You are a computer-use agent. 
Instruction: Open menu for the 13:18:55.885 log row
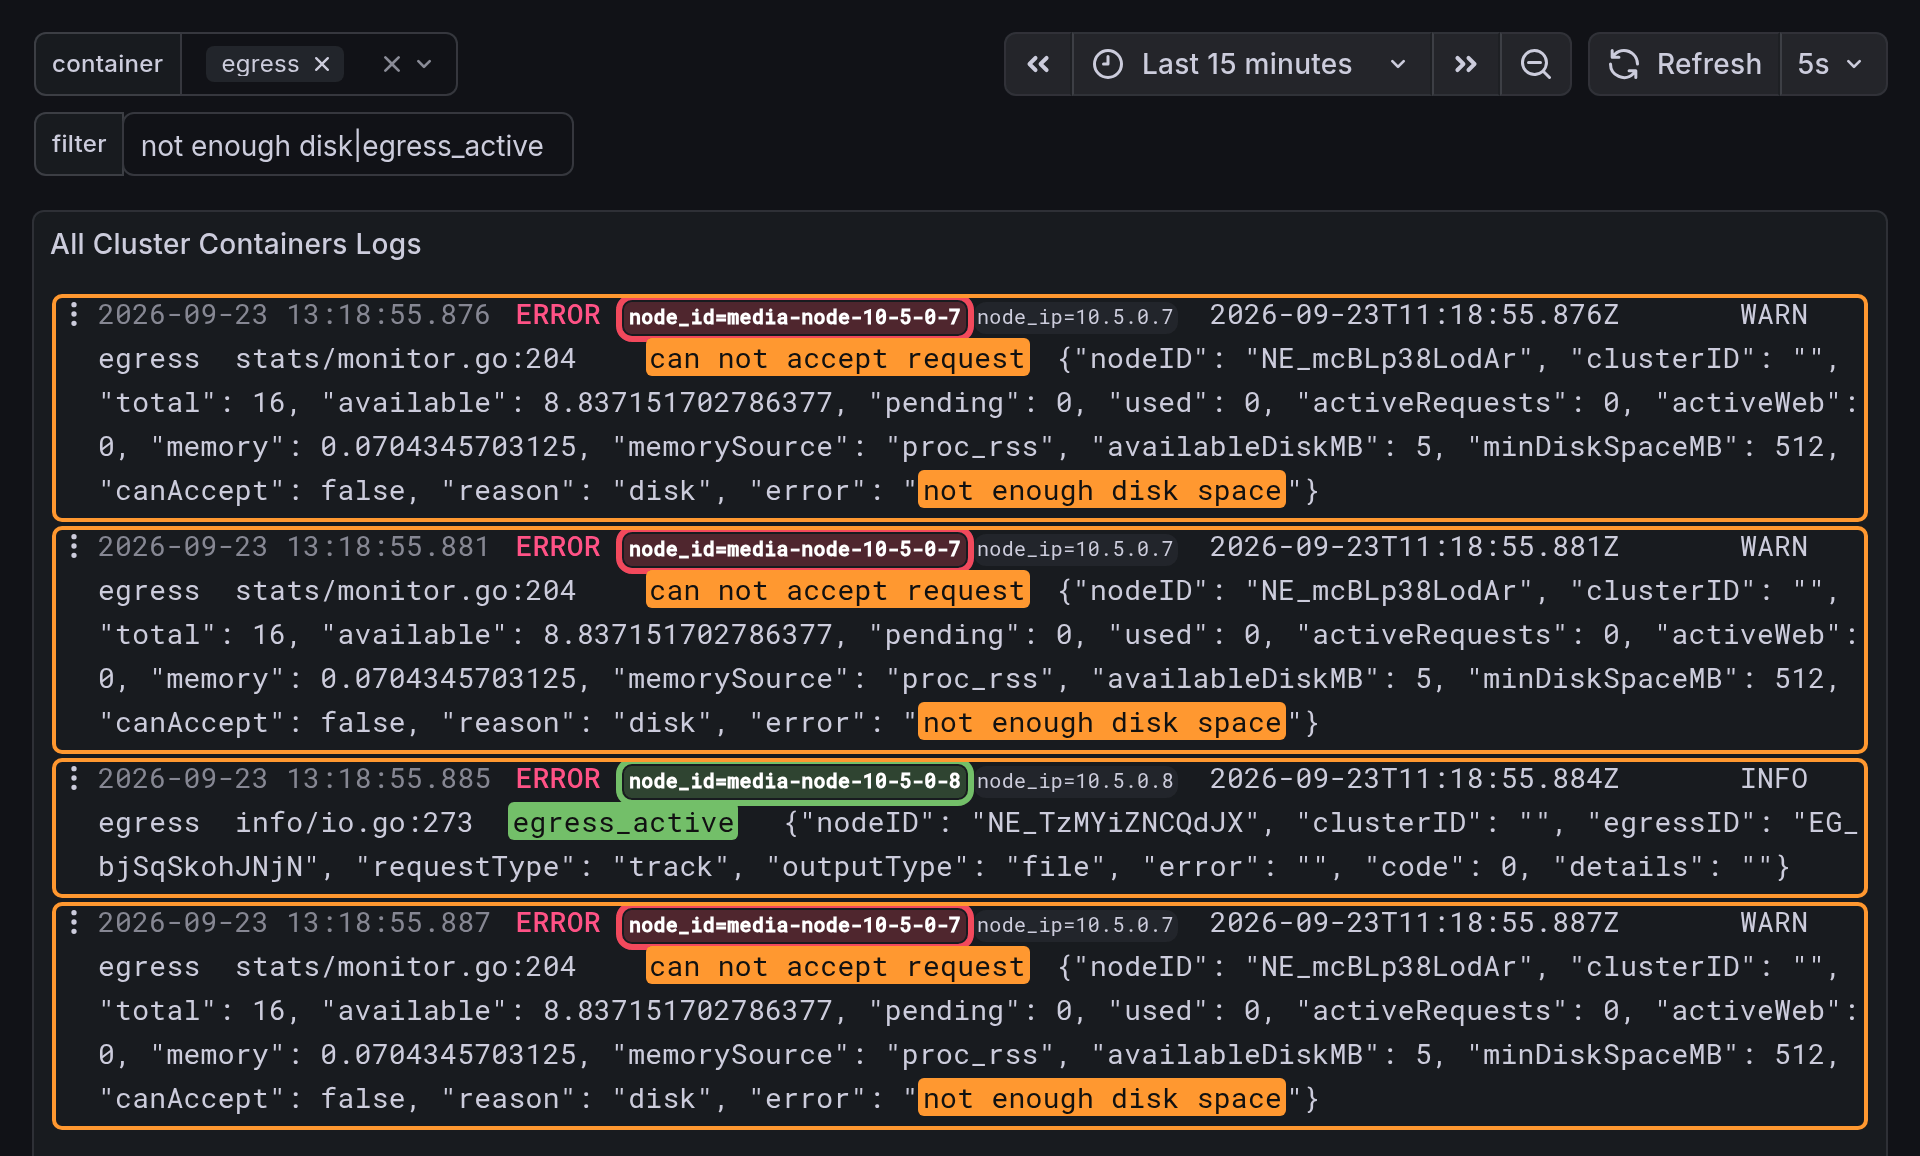click(74, 779)
